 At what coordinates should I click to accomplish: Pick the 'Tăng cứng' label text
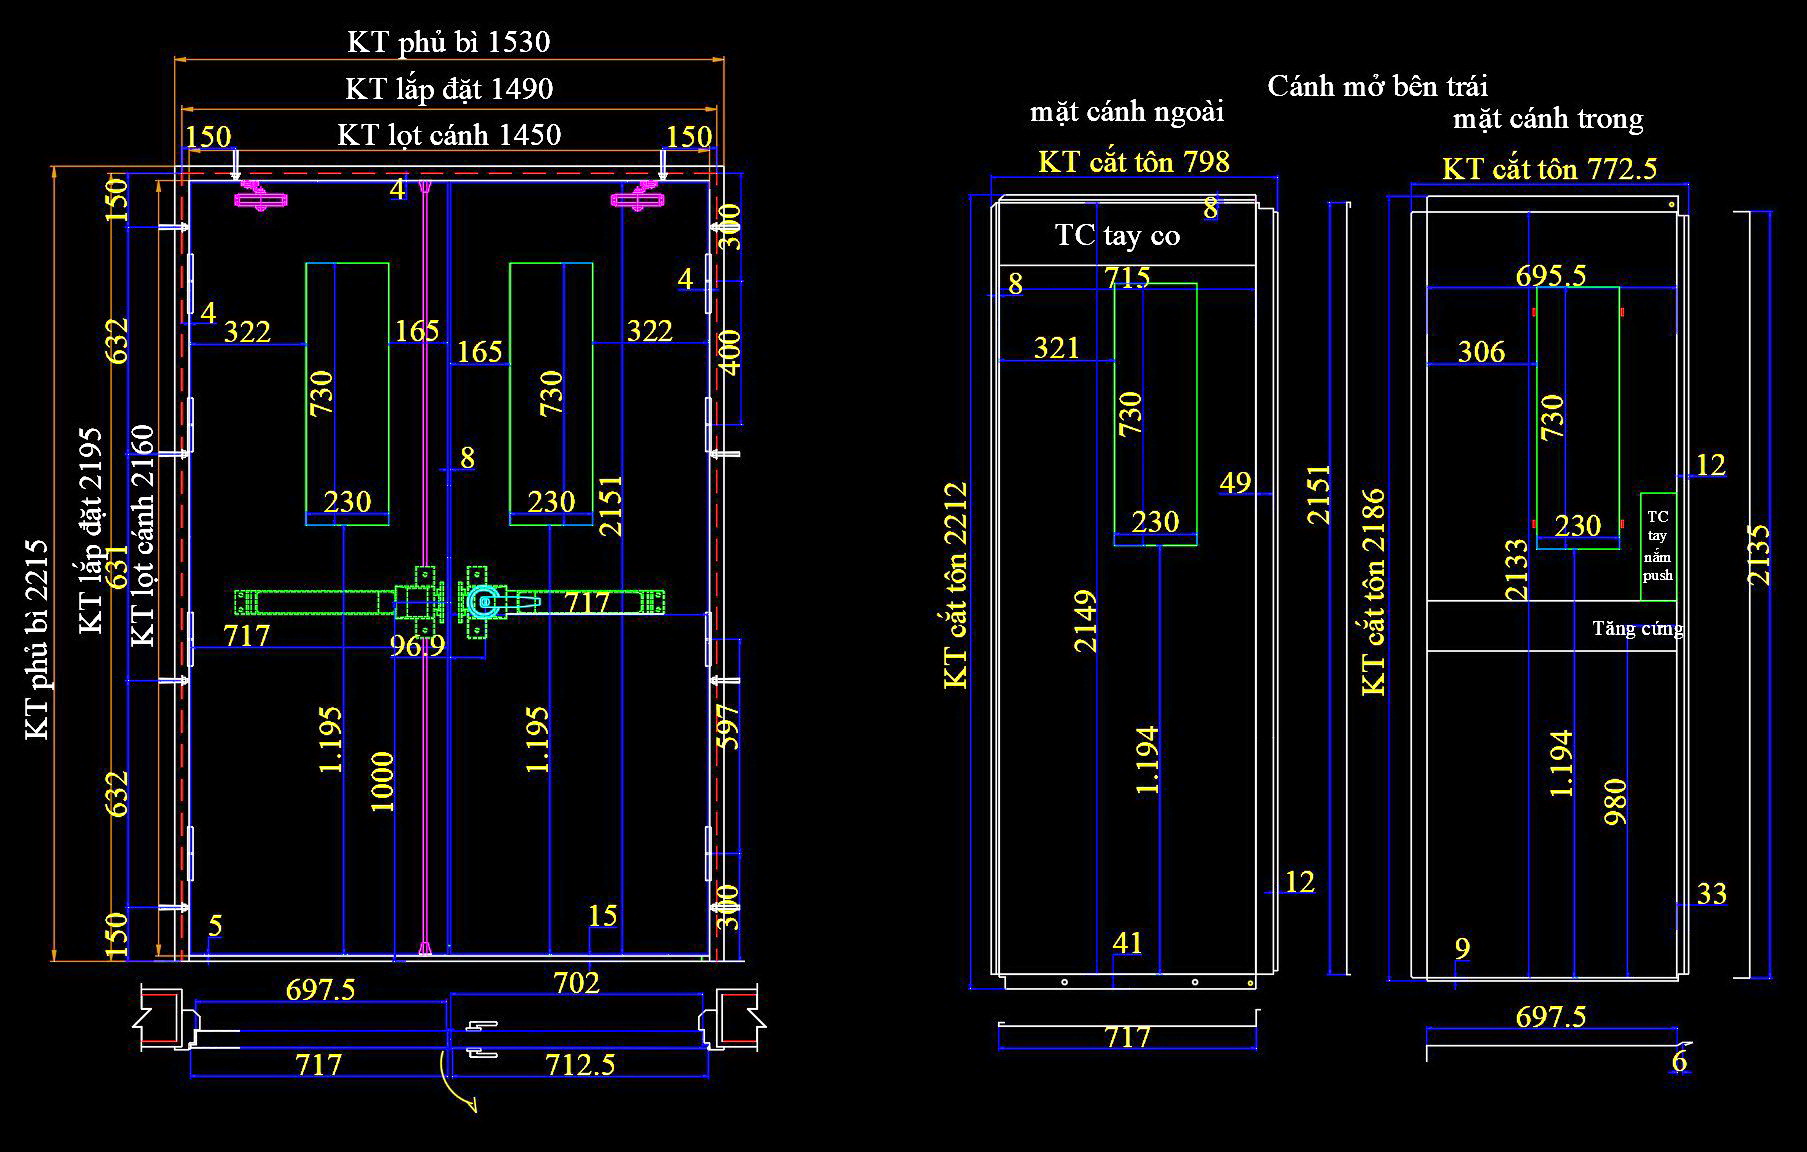click(x=1637, y=629)
